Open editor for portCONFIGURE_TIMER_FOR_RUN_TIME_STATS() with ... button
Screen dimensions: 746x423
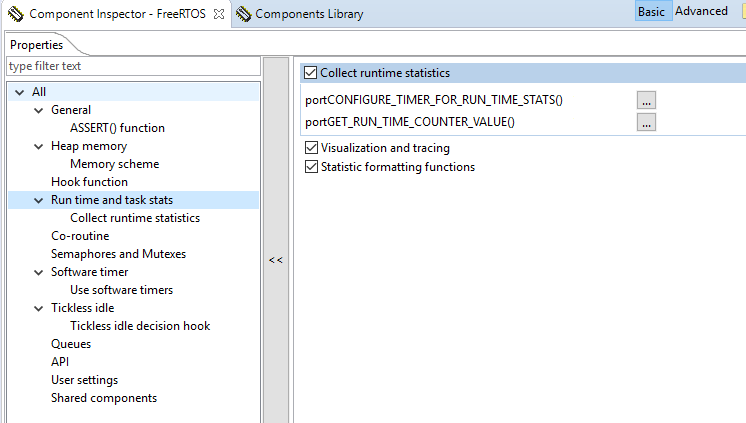(646, 100)
